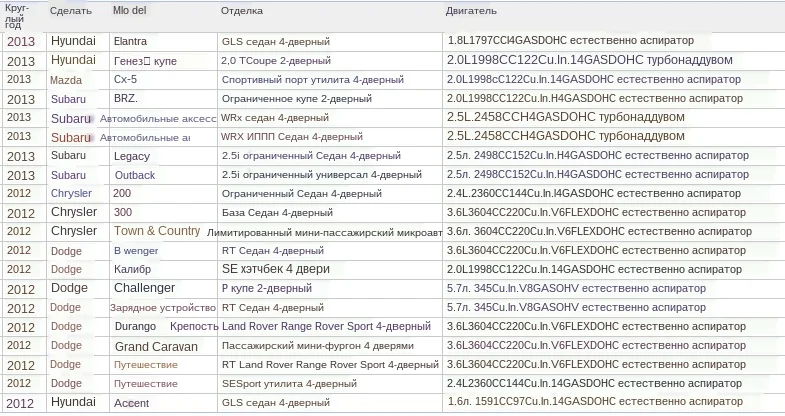
Task: Click the 'Mlo del' column header
Action: click(x=129, y=10)
